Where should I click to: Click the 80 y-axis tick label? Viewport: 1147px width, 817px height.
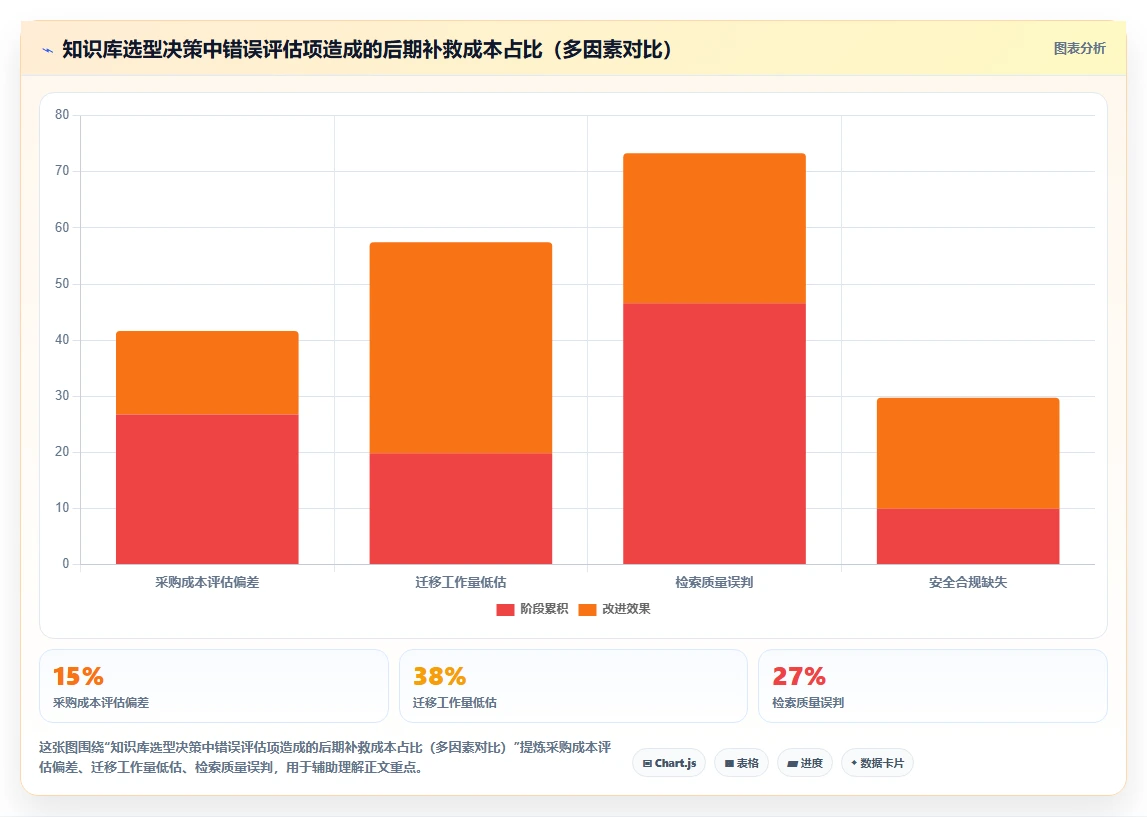[62, 115]
